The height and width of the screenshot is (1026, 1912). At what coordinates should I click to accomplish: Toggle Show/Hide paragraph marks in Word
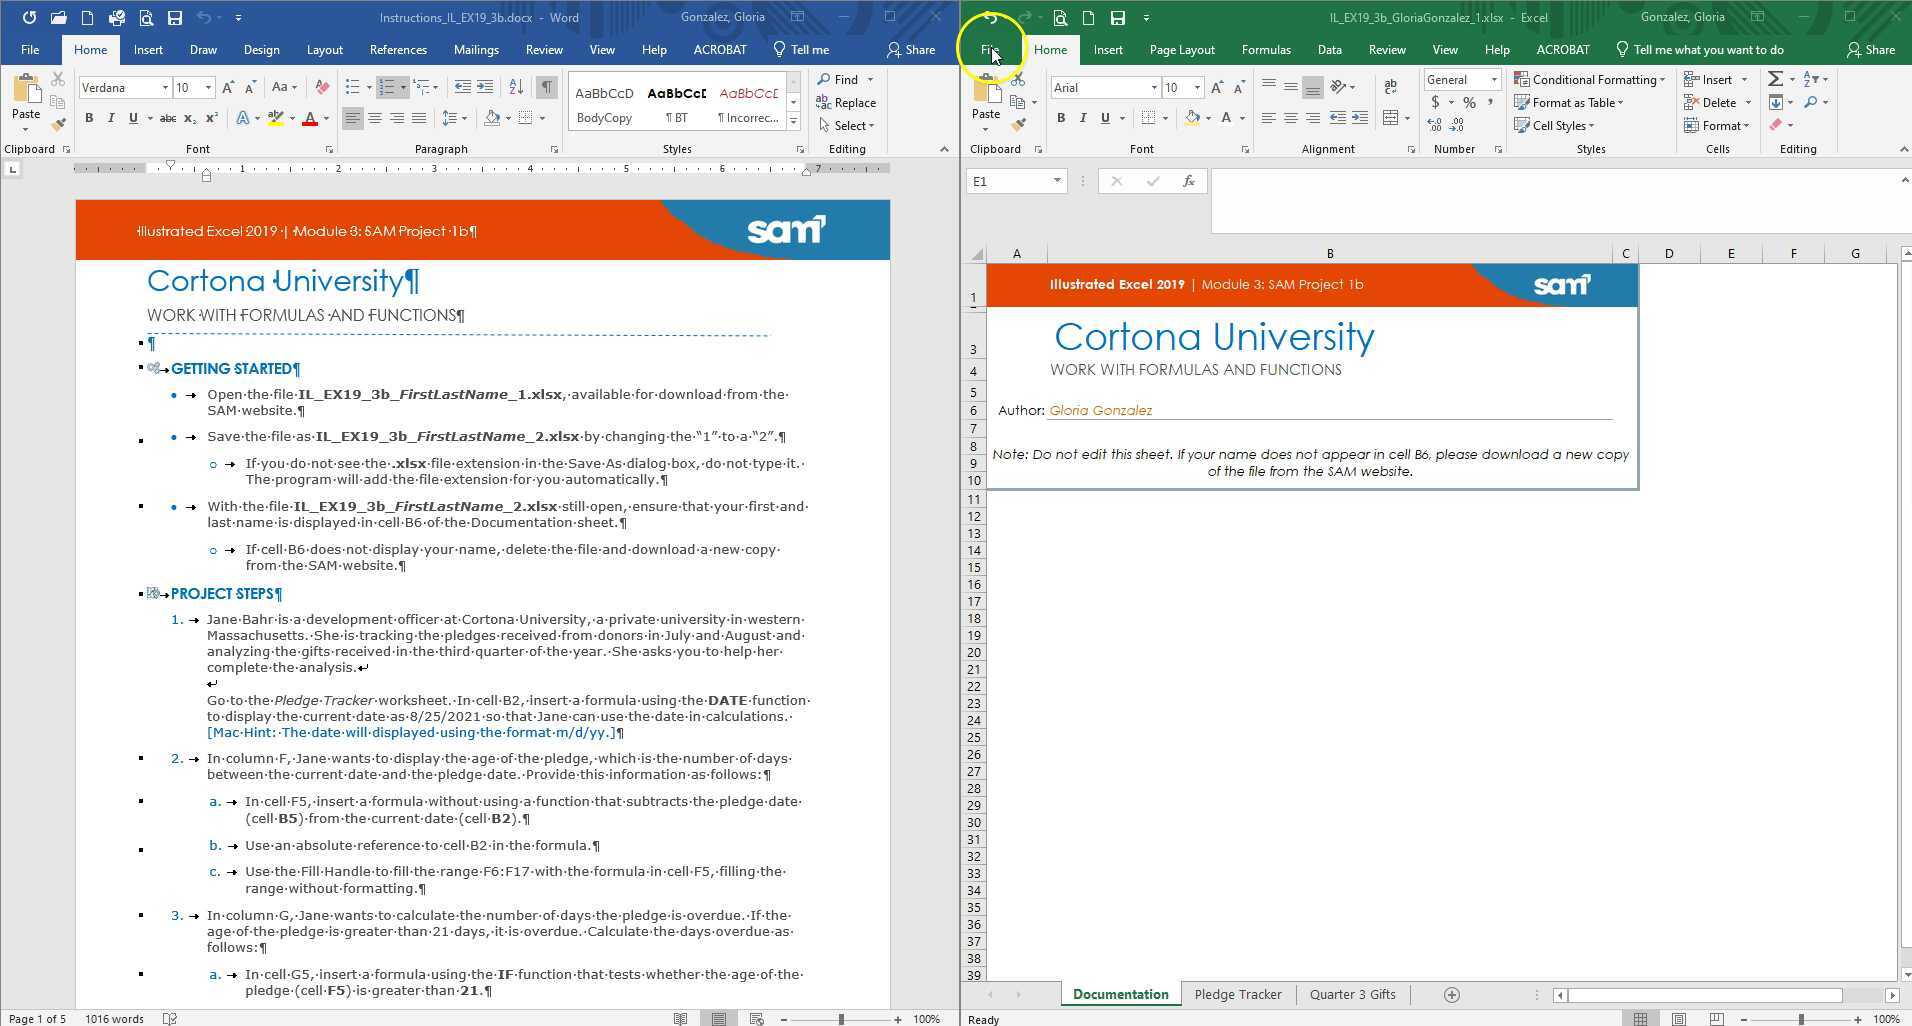tap(546, 88)
